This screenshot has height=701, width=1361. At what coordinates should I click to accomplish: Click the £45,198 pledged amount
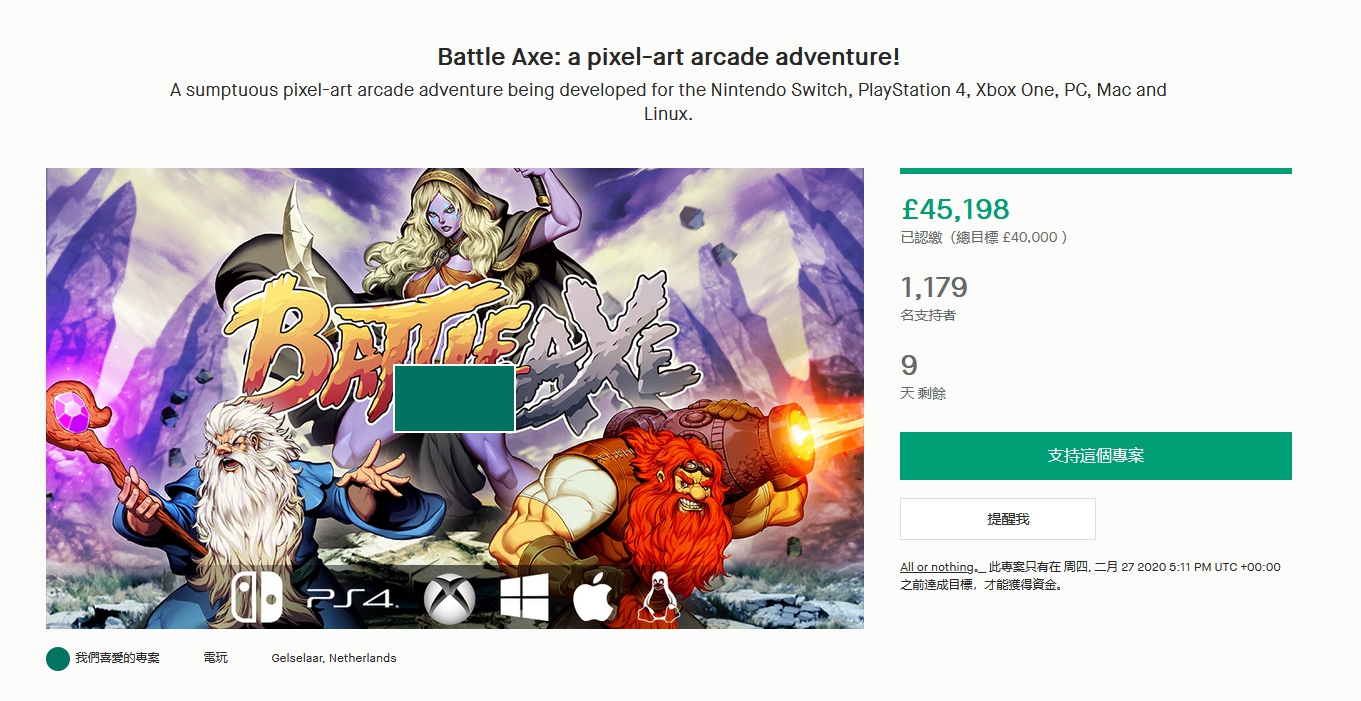coord(955,209)
